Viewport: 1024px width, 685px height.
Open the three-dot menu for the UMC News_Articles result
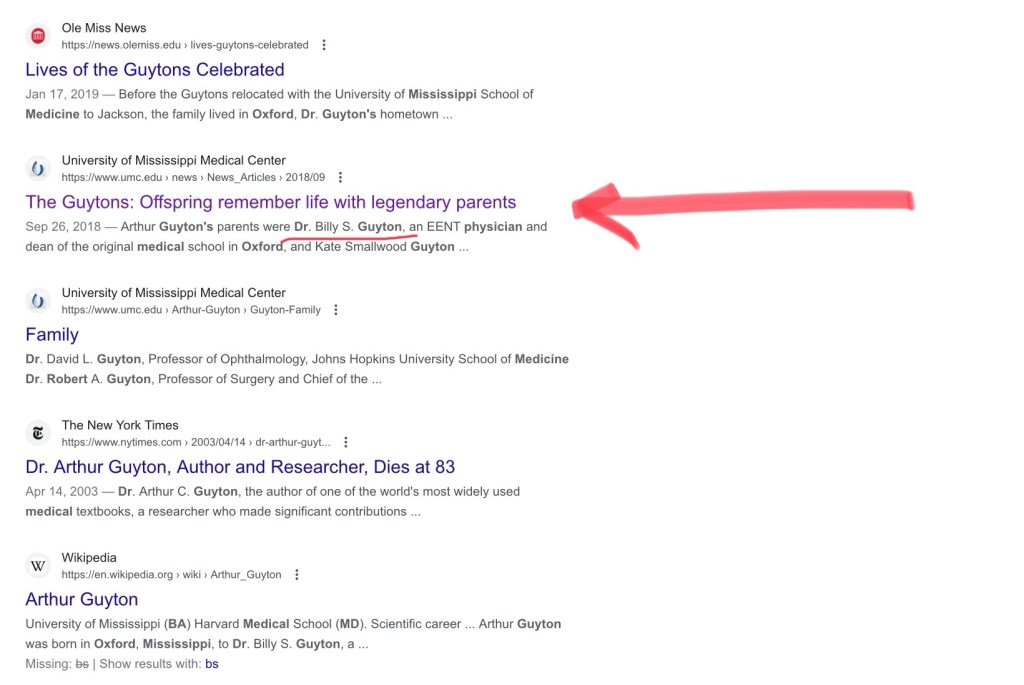(341, 177)
